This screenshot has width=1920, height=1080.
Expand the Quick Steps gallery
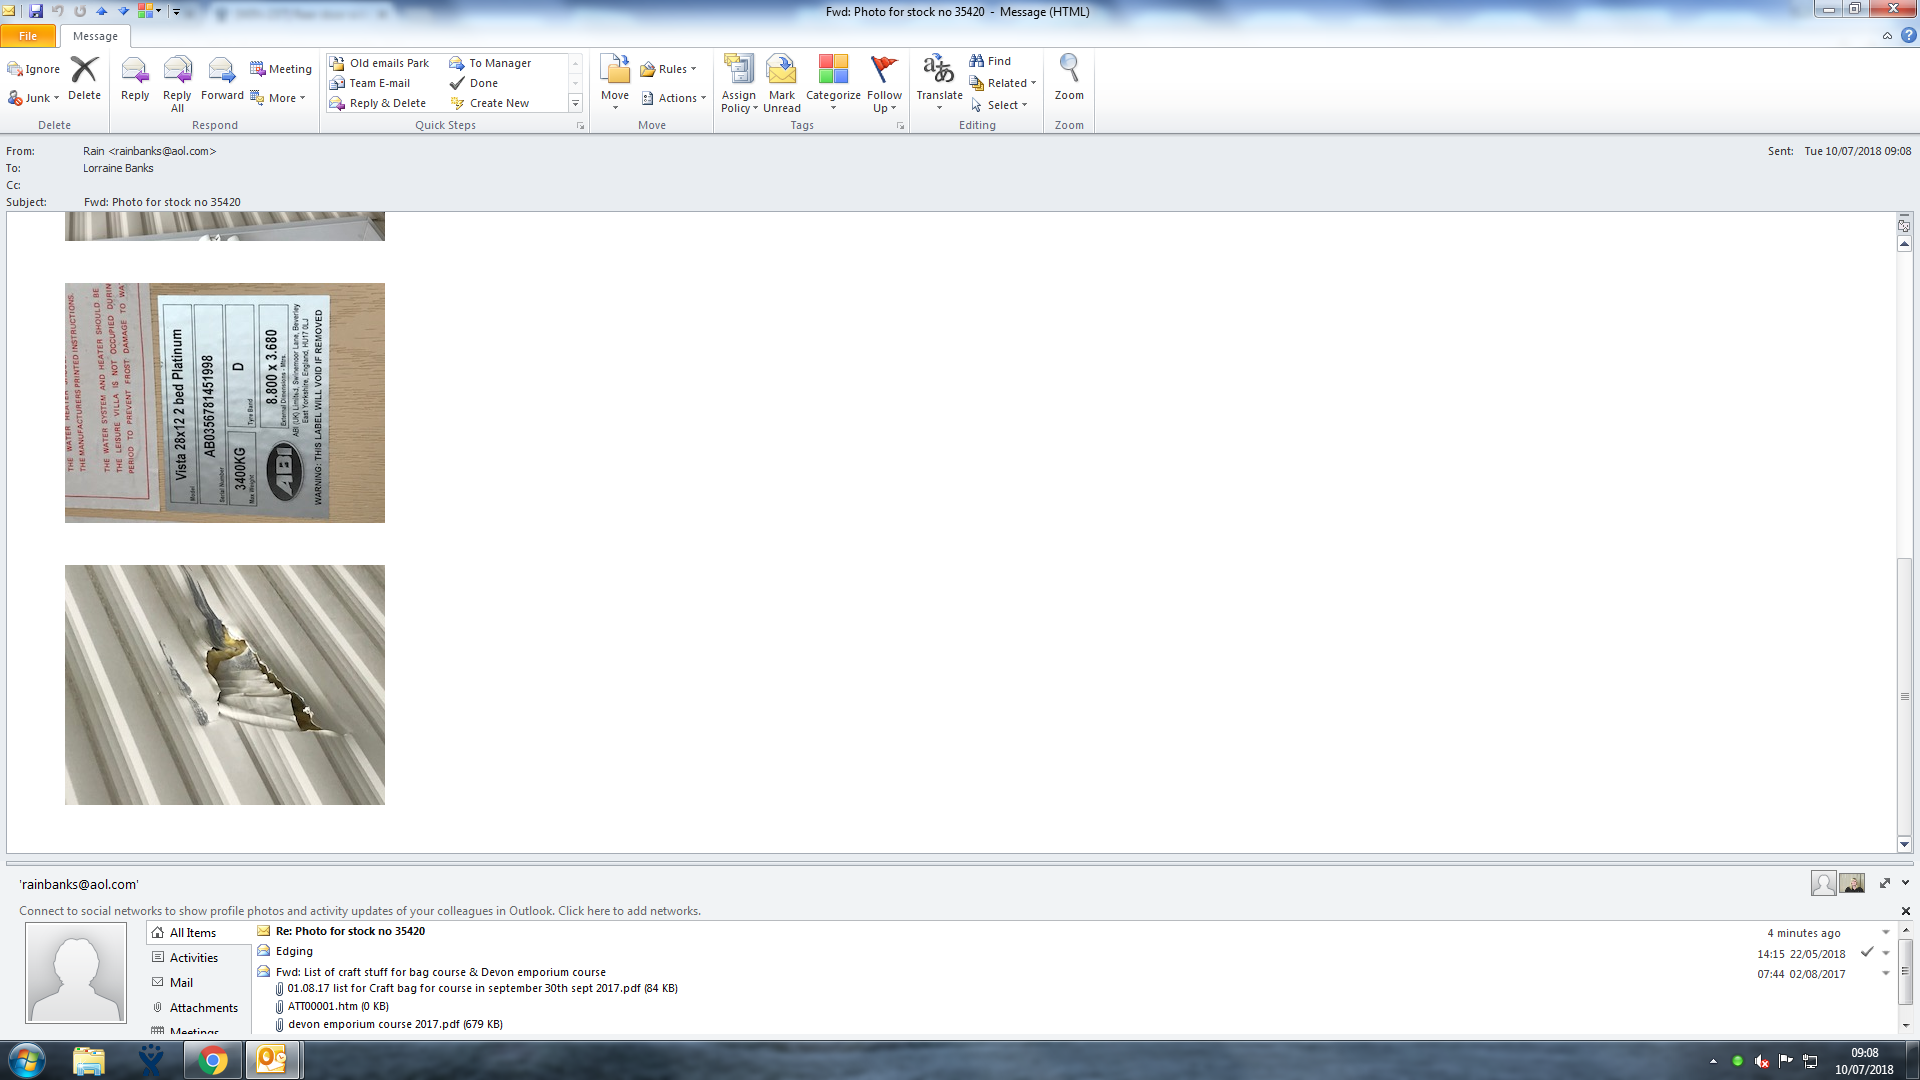point(575,103)
